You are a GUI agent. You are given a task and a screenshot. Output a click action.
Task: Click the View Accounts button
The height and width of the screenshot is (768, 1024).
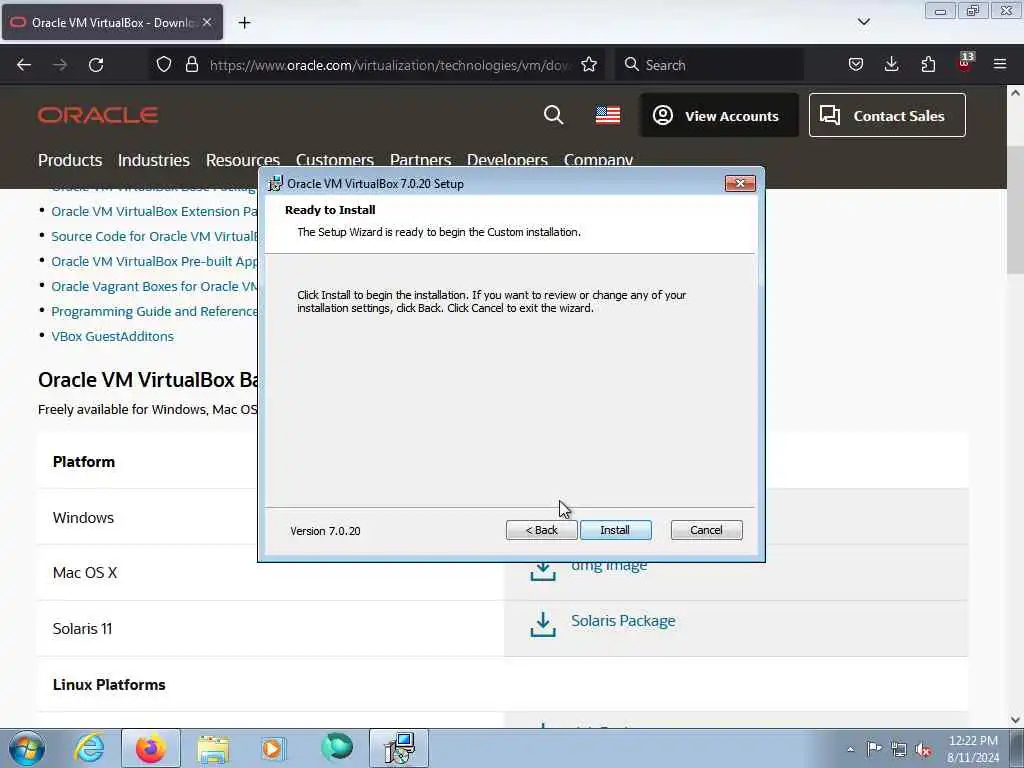click(x=719, y=116)
